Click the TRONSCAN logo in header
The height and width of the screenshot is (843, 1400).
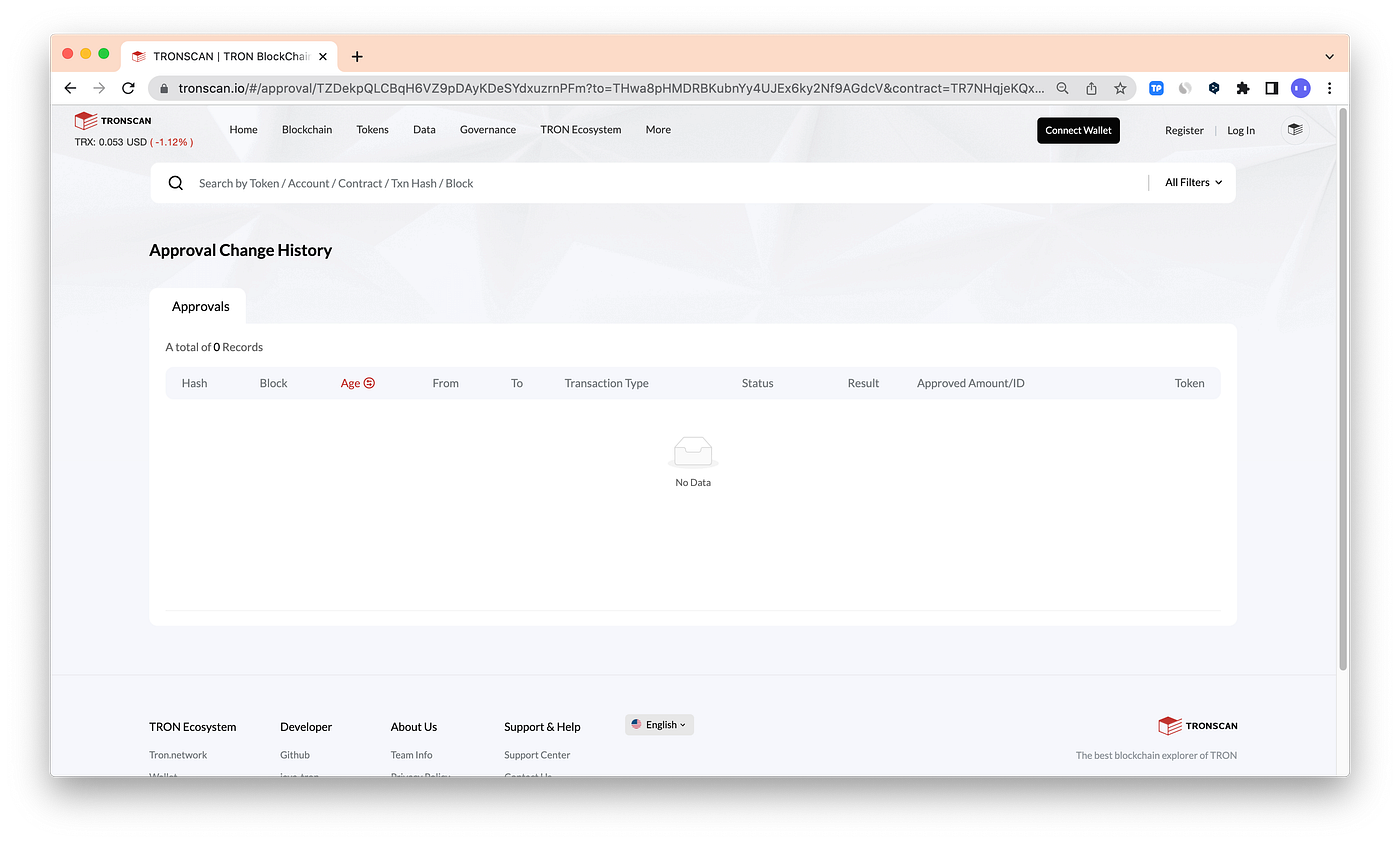pos(113,121)
